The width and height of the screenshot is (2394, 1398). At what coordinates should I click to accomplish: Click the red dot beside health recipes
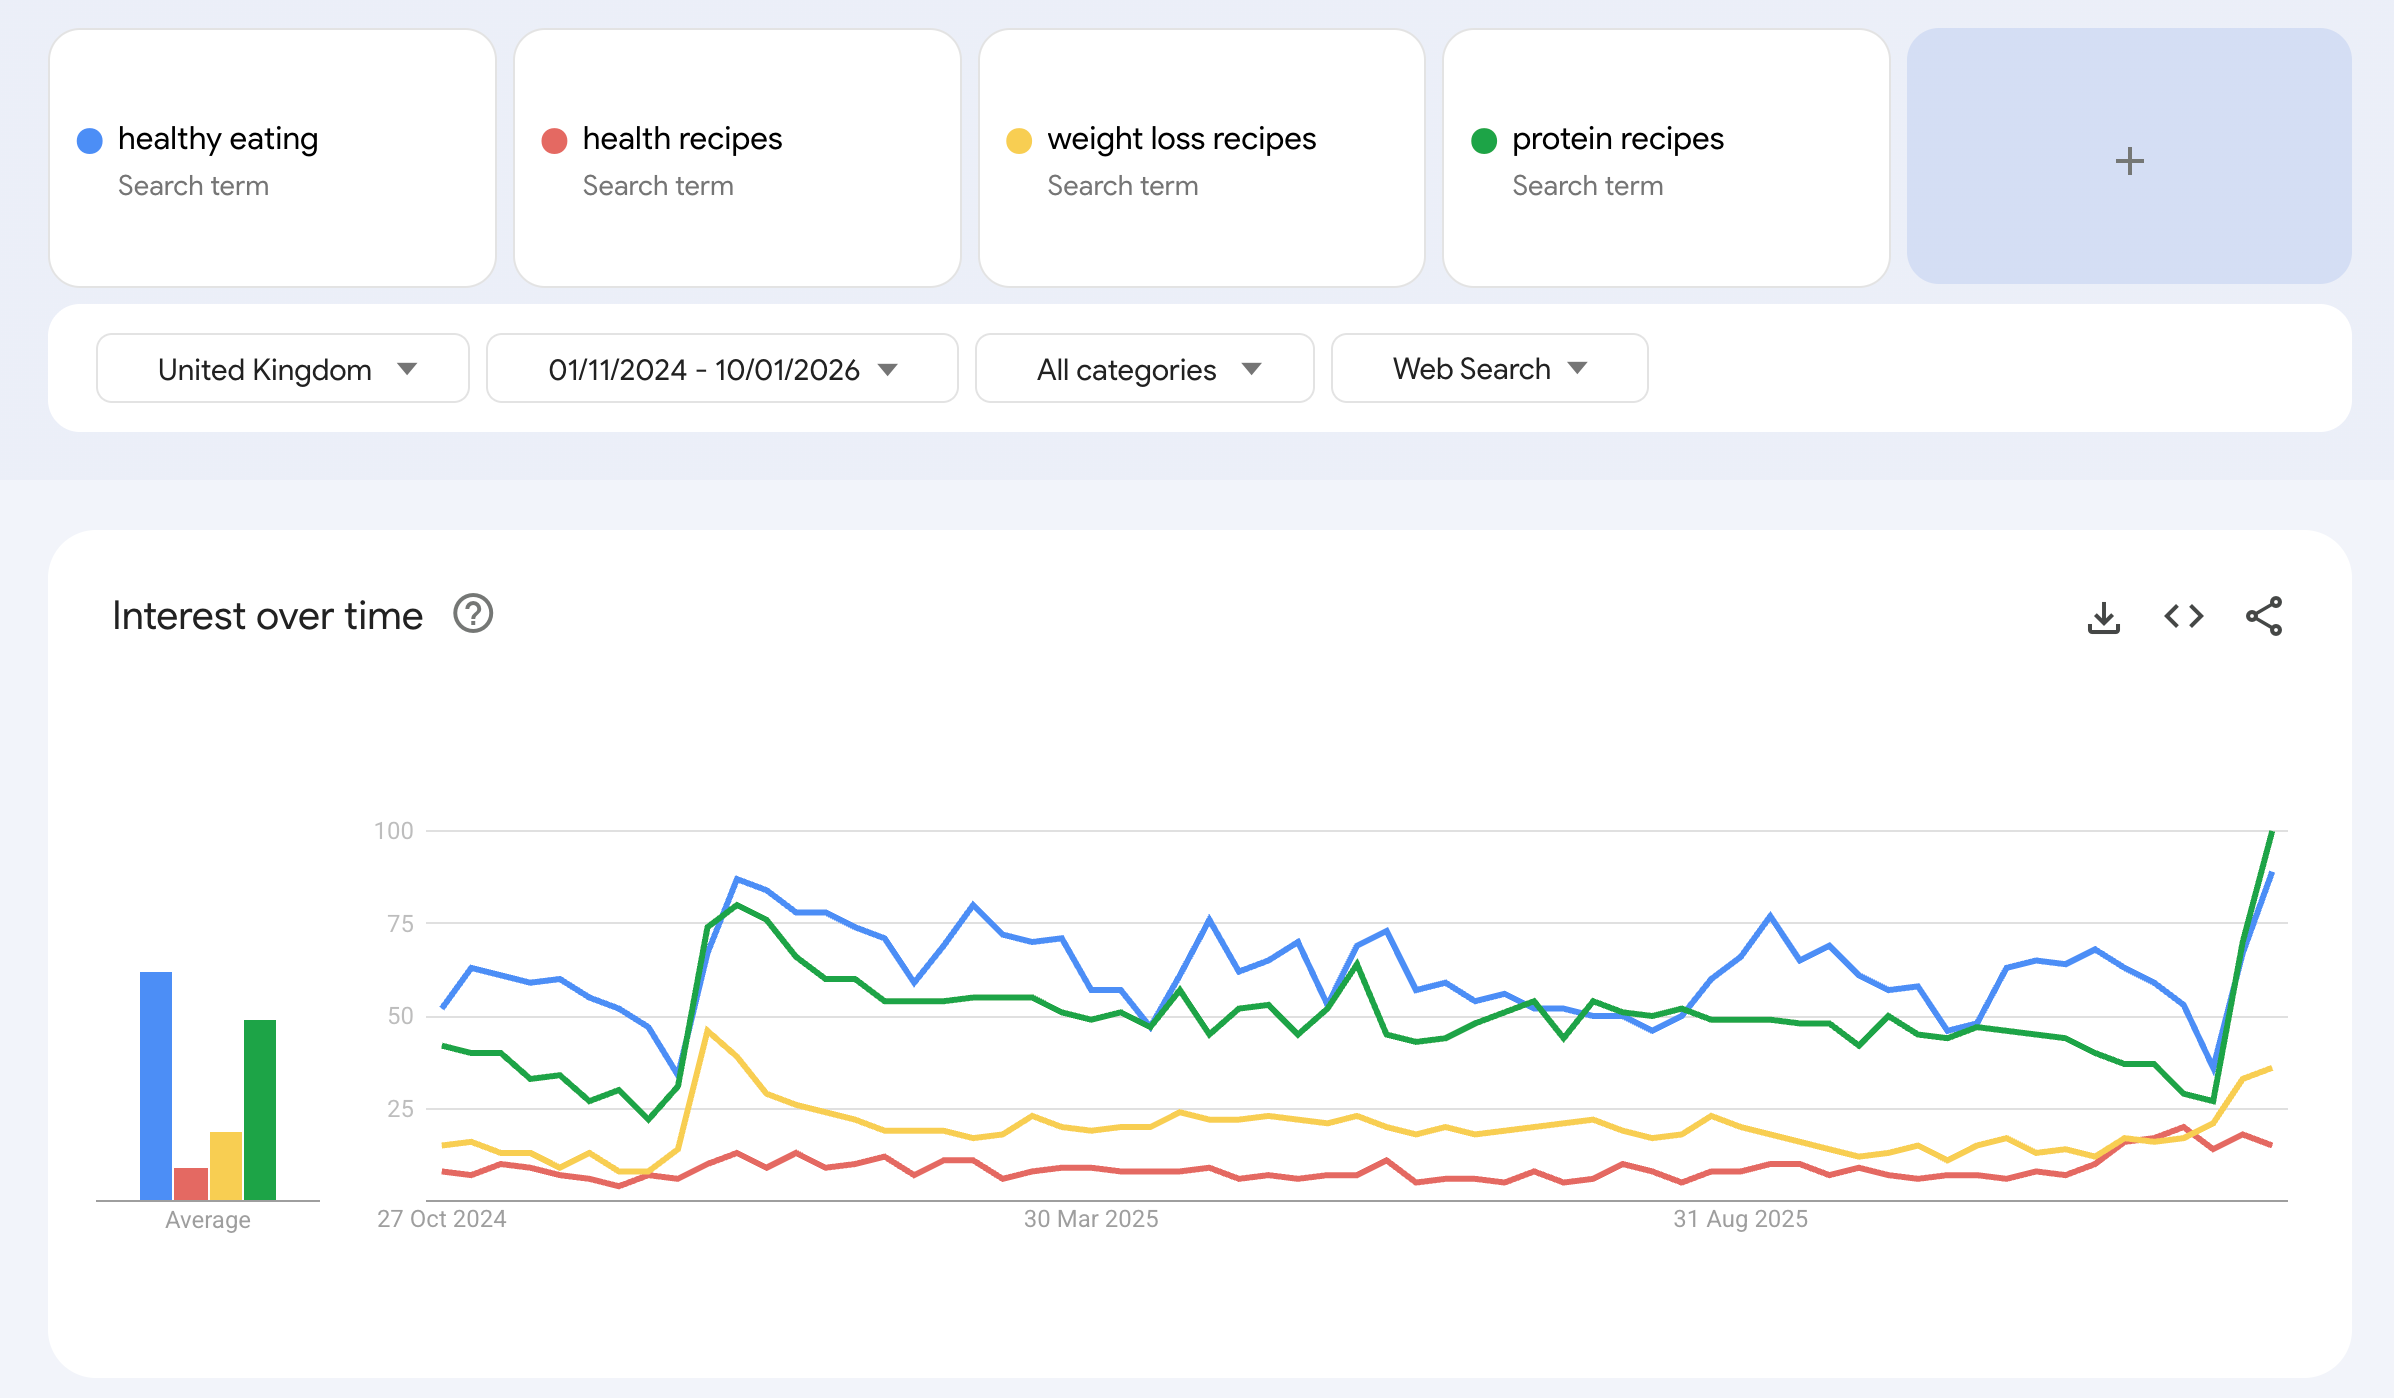tap(554, 141)
